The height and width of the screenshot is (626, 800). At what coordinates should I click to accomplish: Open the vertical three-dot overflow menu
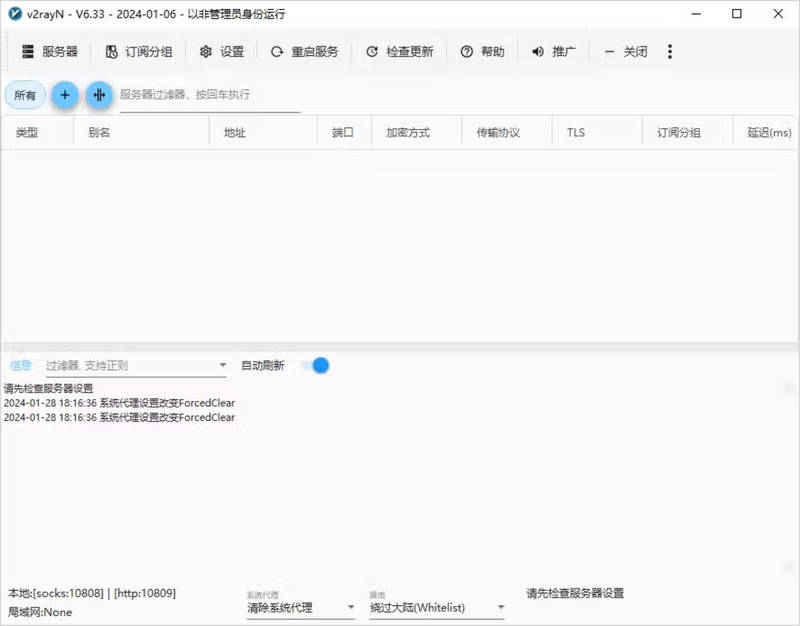[669, 51]
